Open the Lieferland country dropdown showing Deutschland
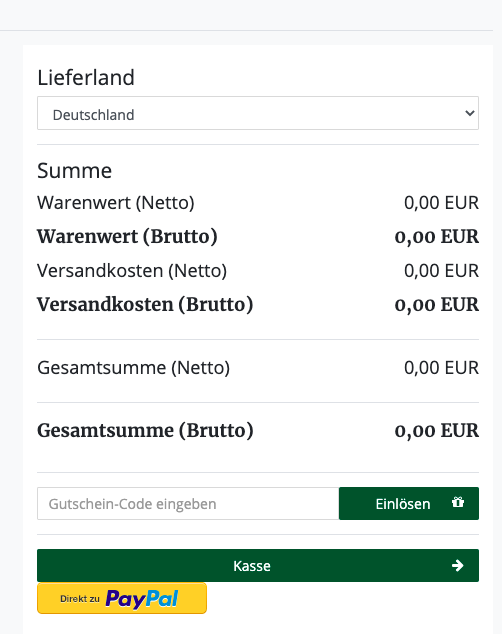The image size is (502, 634). (258, 113)
